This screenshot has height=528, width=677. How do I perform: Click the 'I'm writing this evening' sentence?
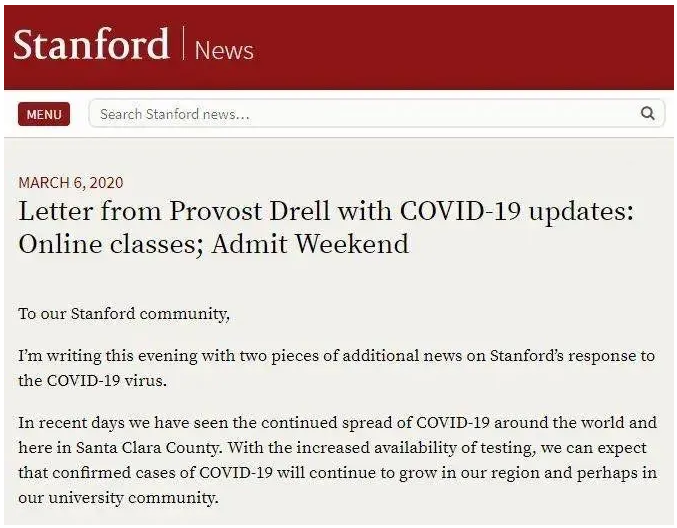point(336,368)
